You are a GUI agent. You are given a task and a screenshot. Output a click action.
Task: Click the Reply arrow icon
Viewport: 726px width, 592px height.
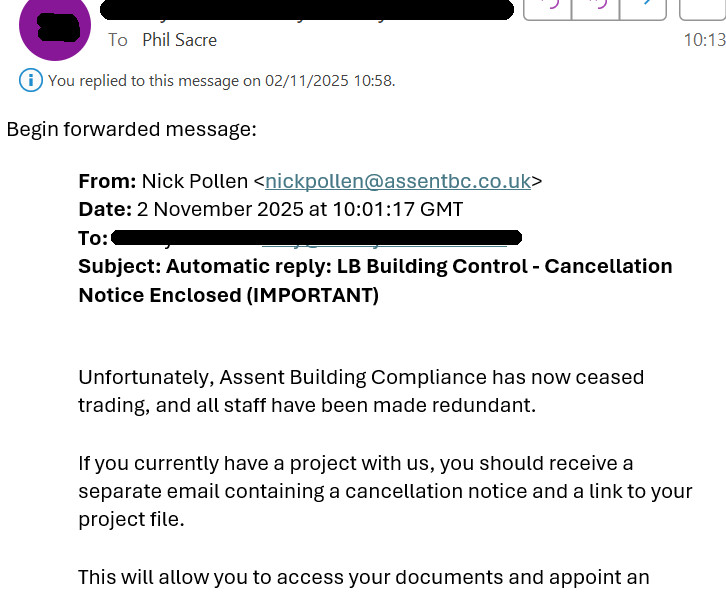[548, 6]
